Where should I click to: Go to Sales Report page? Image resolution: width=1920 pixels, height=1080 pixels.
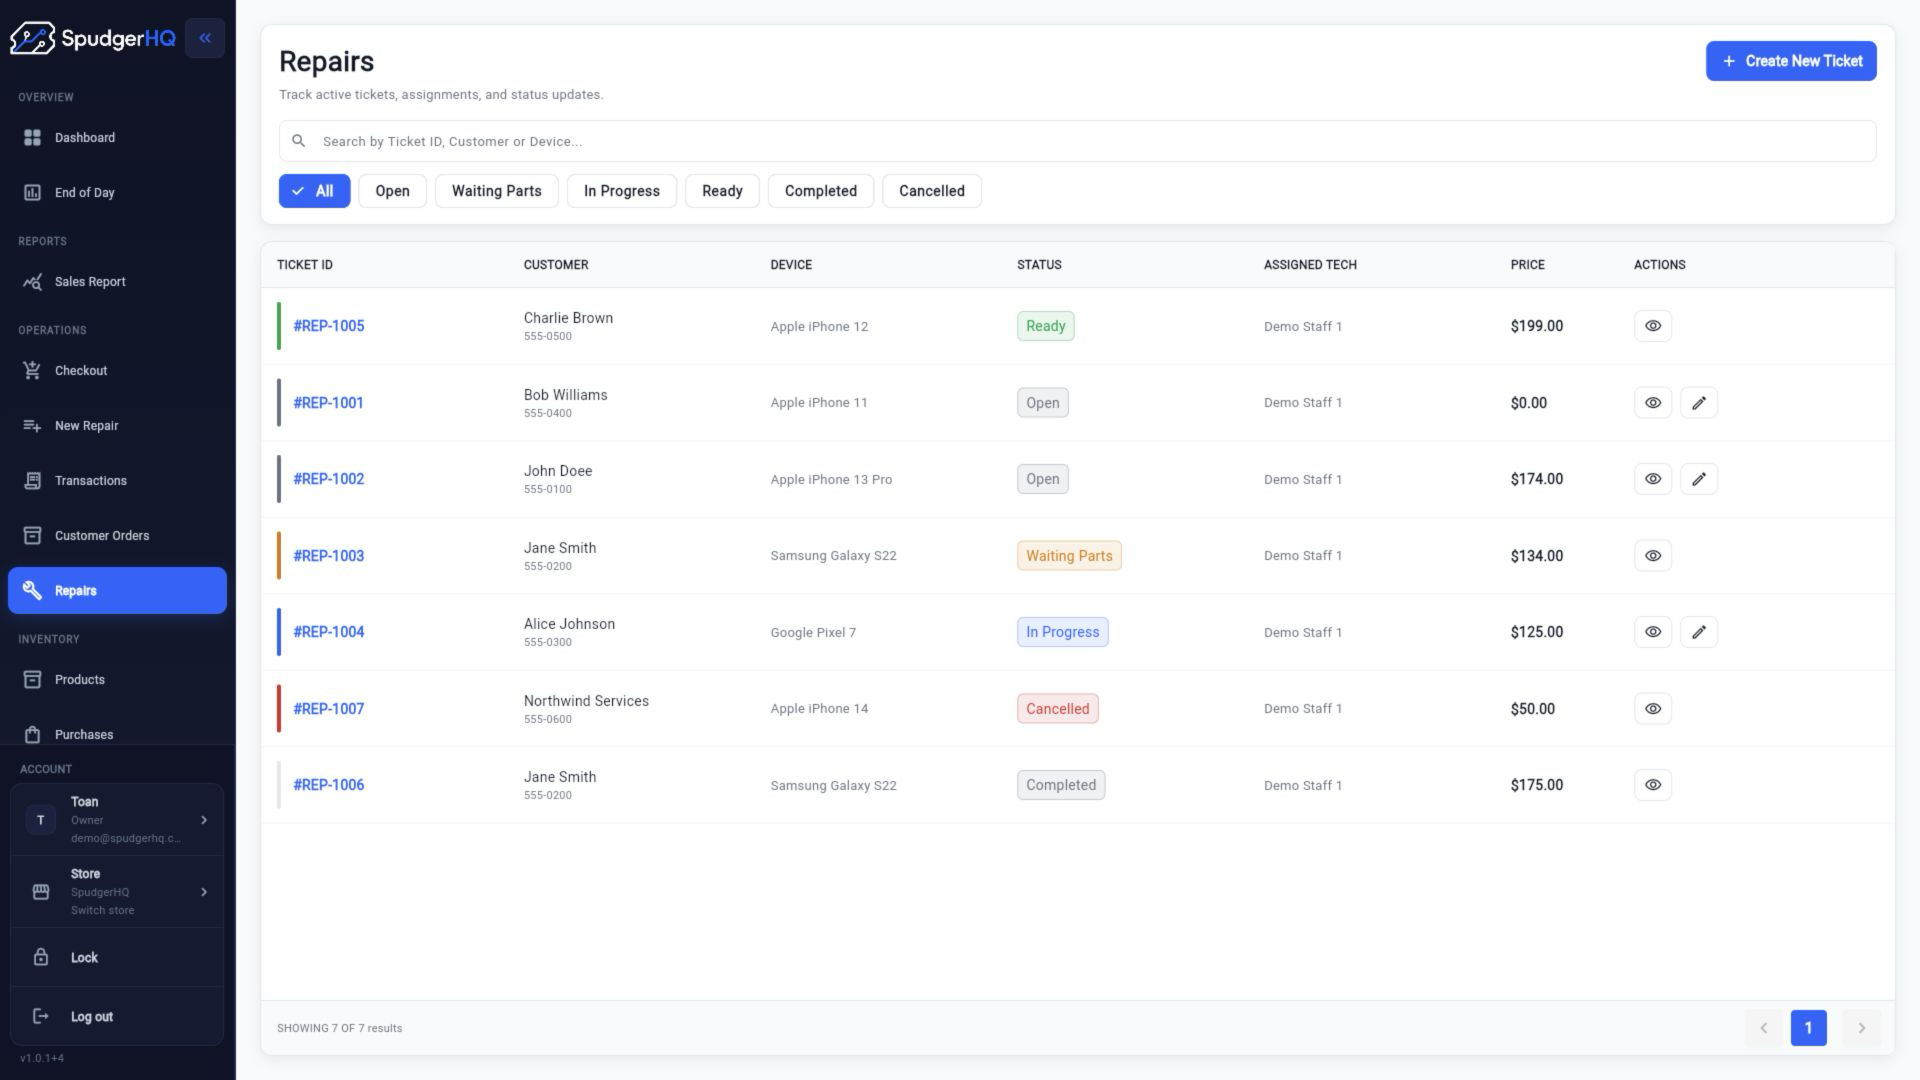point(117,281)
